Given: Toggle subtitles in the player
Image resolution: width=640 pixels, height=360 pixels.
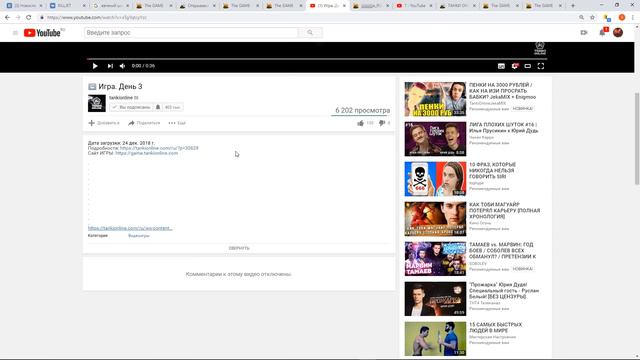Looking at the screenshot, I should point(501,66).
